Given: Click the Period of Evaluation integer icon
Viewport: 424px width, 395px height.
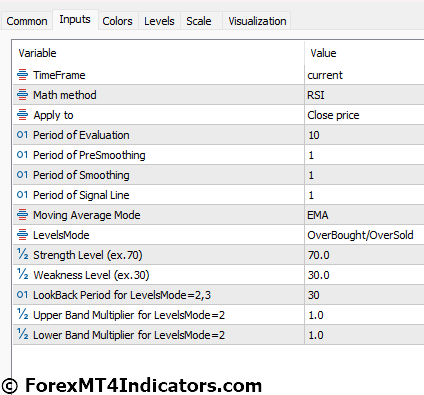Looking at the screenshot, I should coord(22,135).
